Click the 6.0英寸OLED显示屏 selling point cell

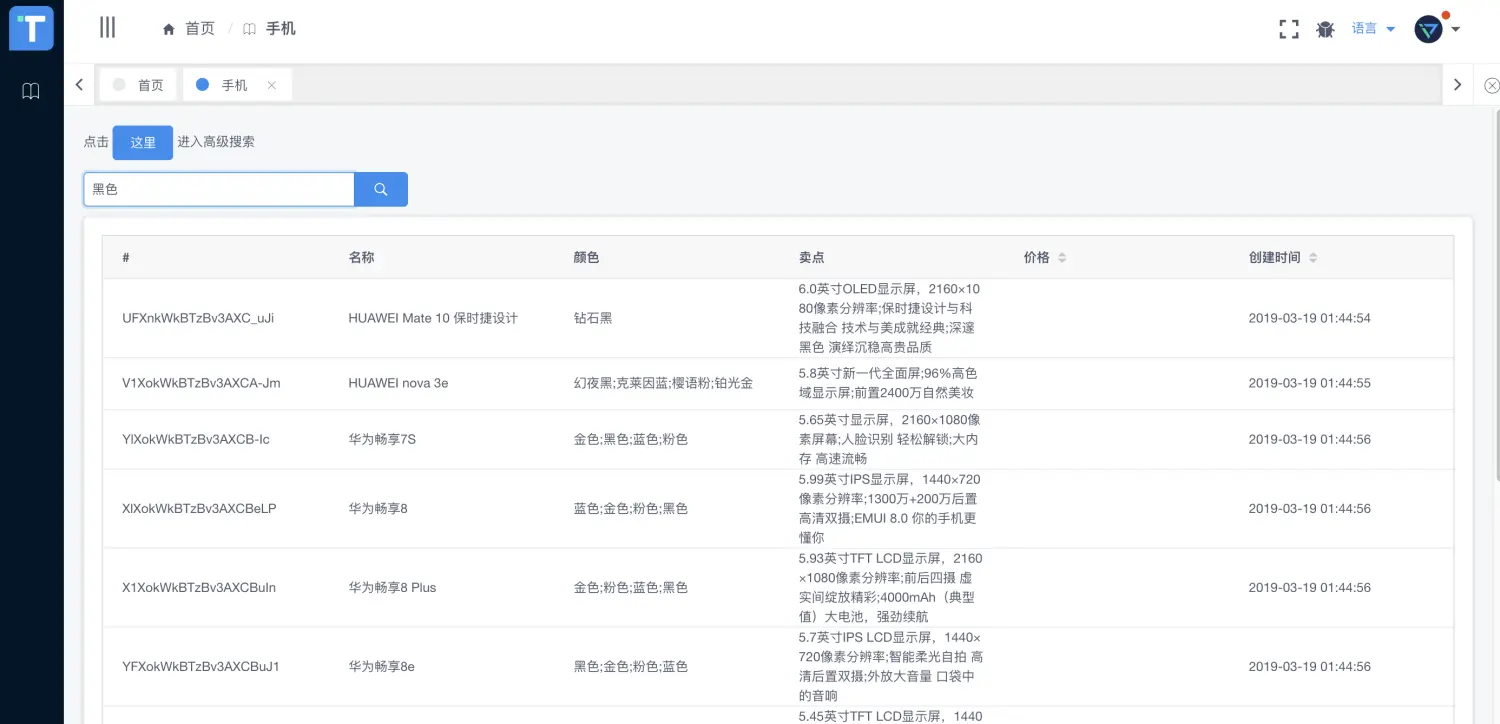click(890, 319)
